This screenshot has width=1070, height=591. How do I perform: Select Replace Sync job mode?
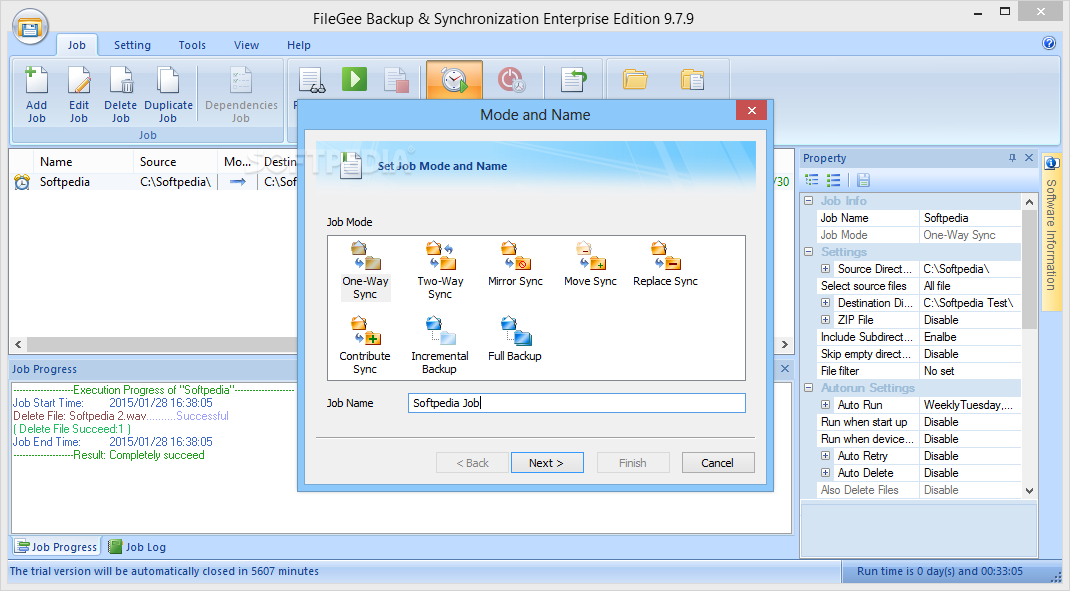point(665,265)
